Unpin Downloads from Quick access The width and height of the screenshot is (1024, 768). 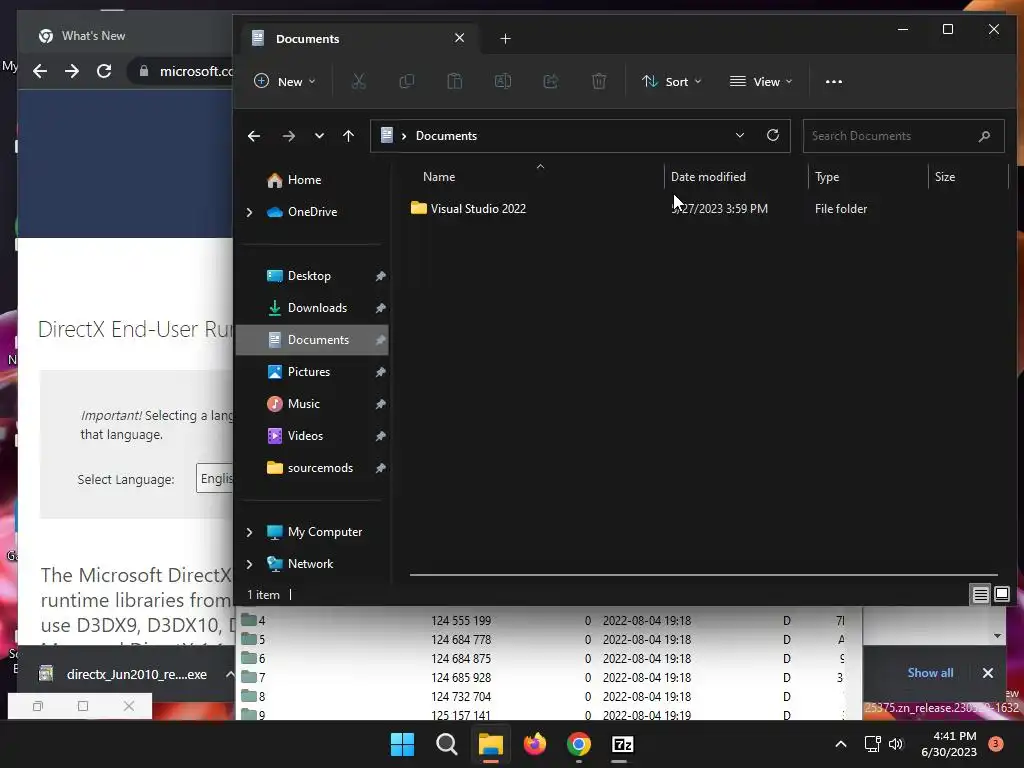(x=380, y=308)
